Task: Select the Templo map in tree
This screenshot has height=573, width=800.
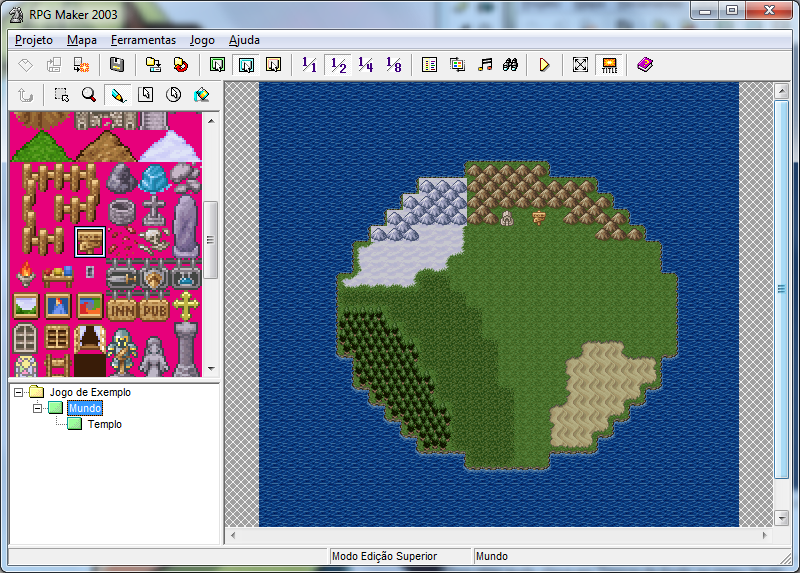Action: tap(105, 424)
